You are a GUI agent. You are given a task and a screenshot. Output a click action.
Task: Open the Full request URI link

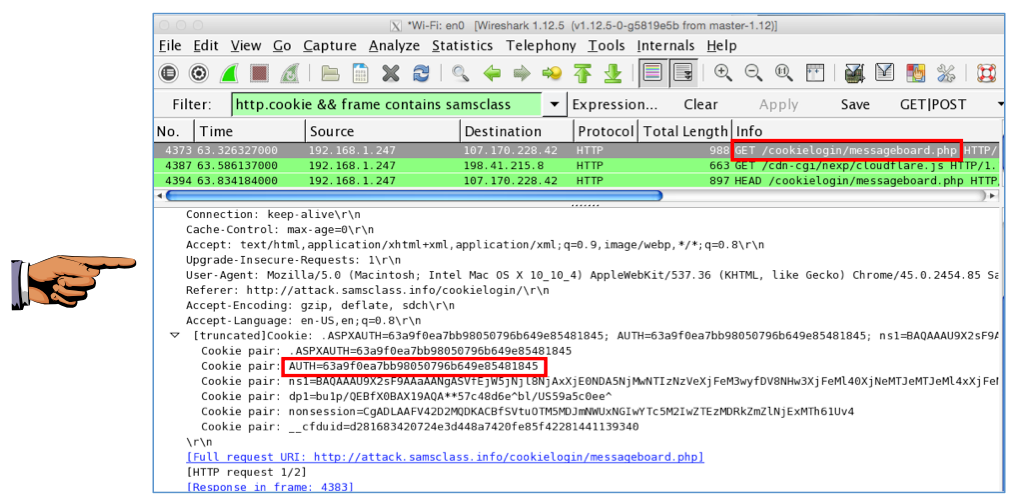[445, 457]
